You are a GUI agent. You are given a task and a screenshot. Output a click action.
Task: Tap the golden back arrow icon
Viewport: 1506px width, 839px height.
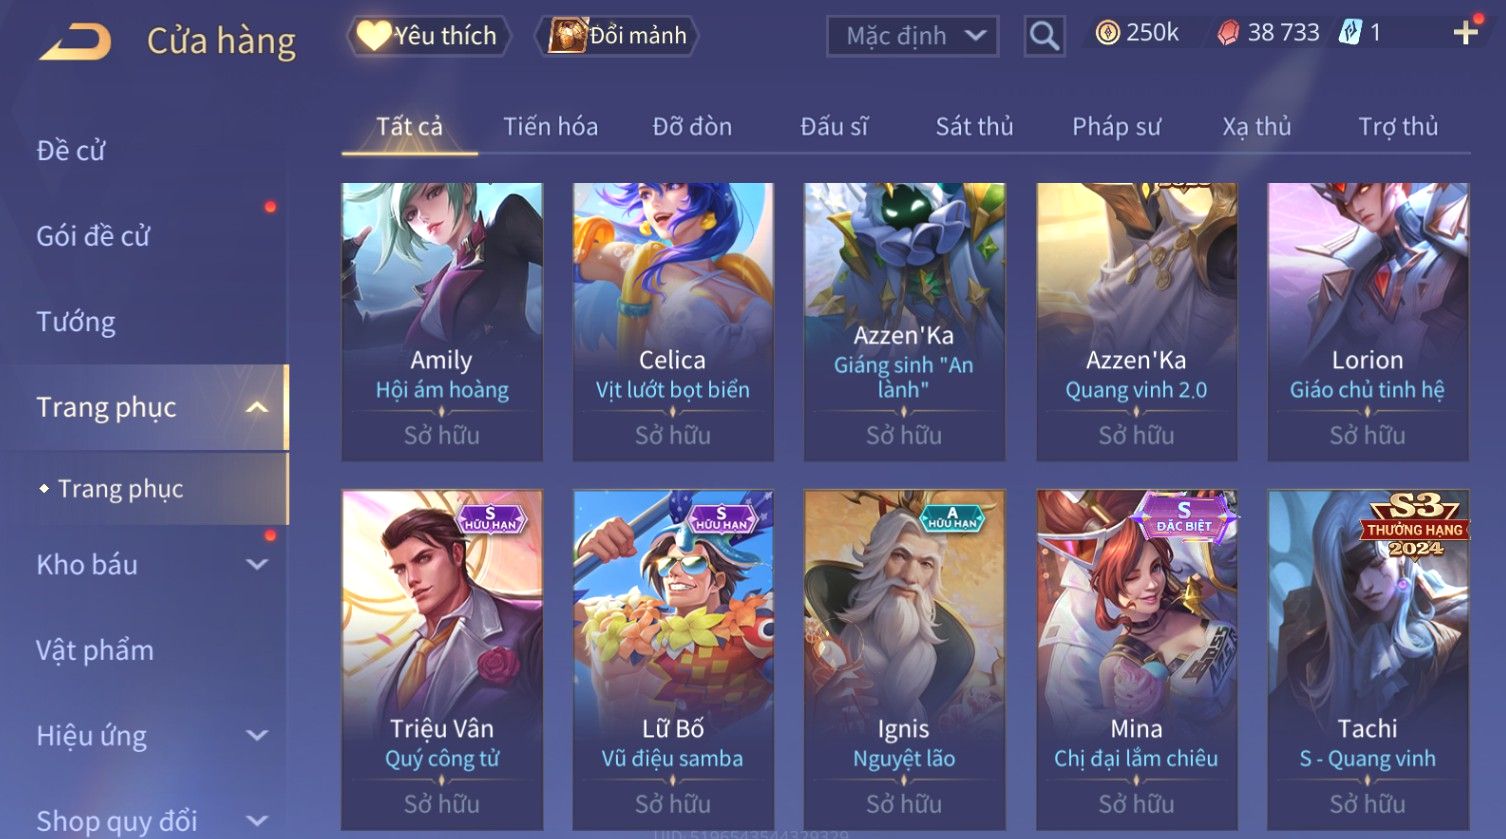tap(75, 42)
